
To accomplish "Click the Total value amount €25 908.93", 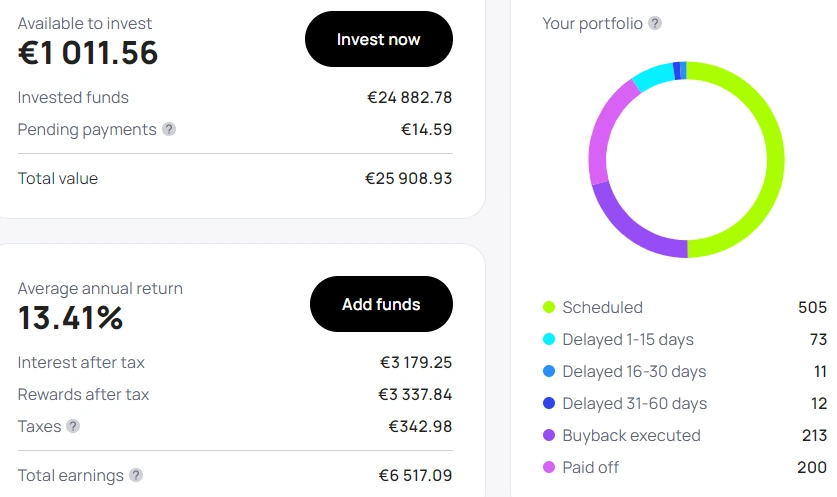I will click(408, 179).
